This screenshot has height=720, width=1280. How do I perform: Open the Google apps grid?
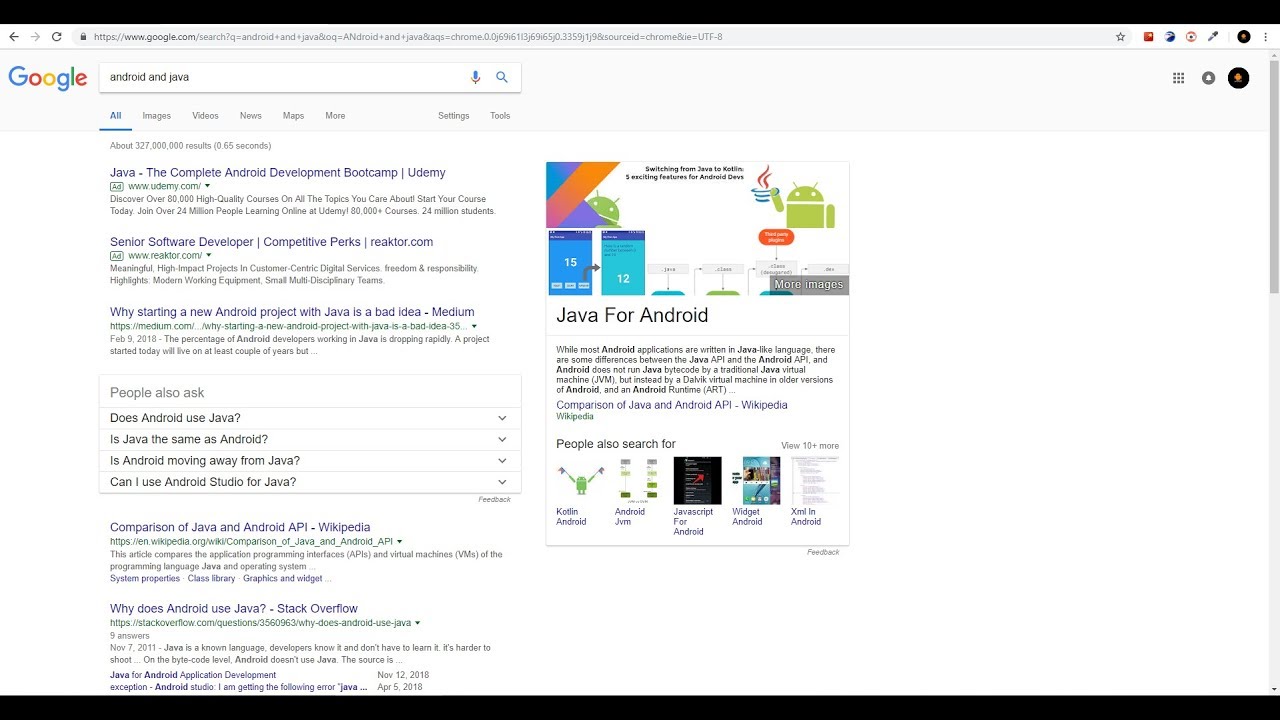(1178, 78)
